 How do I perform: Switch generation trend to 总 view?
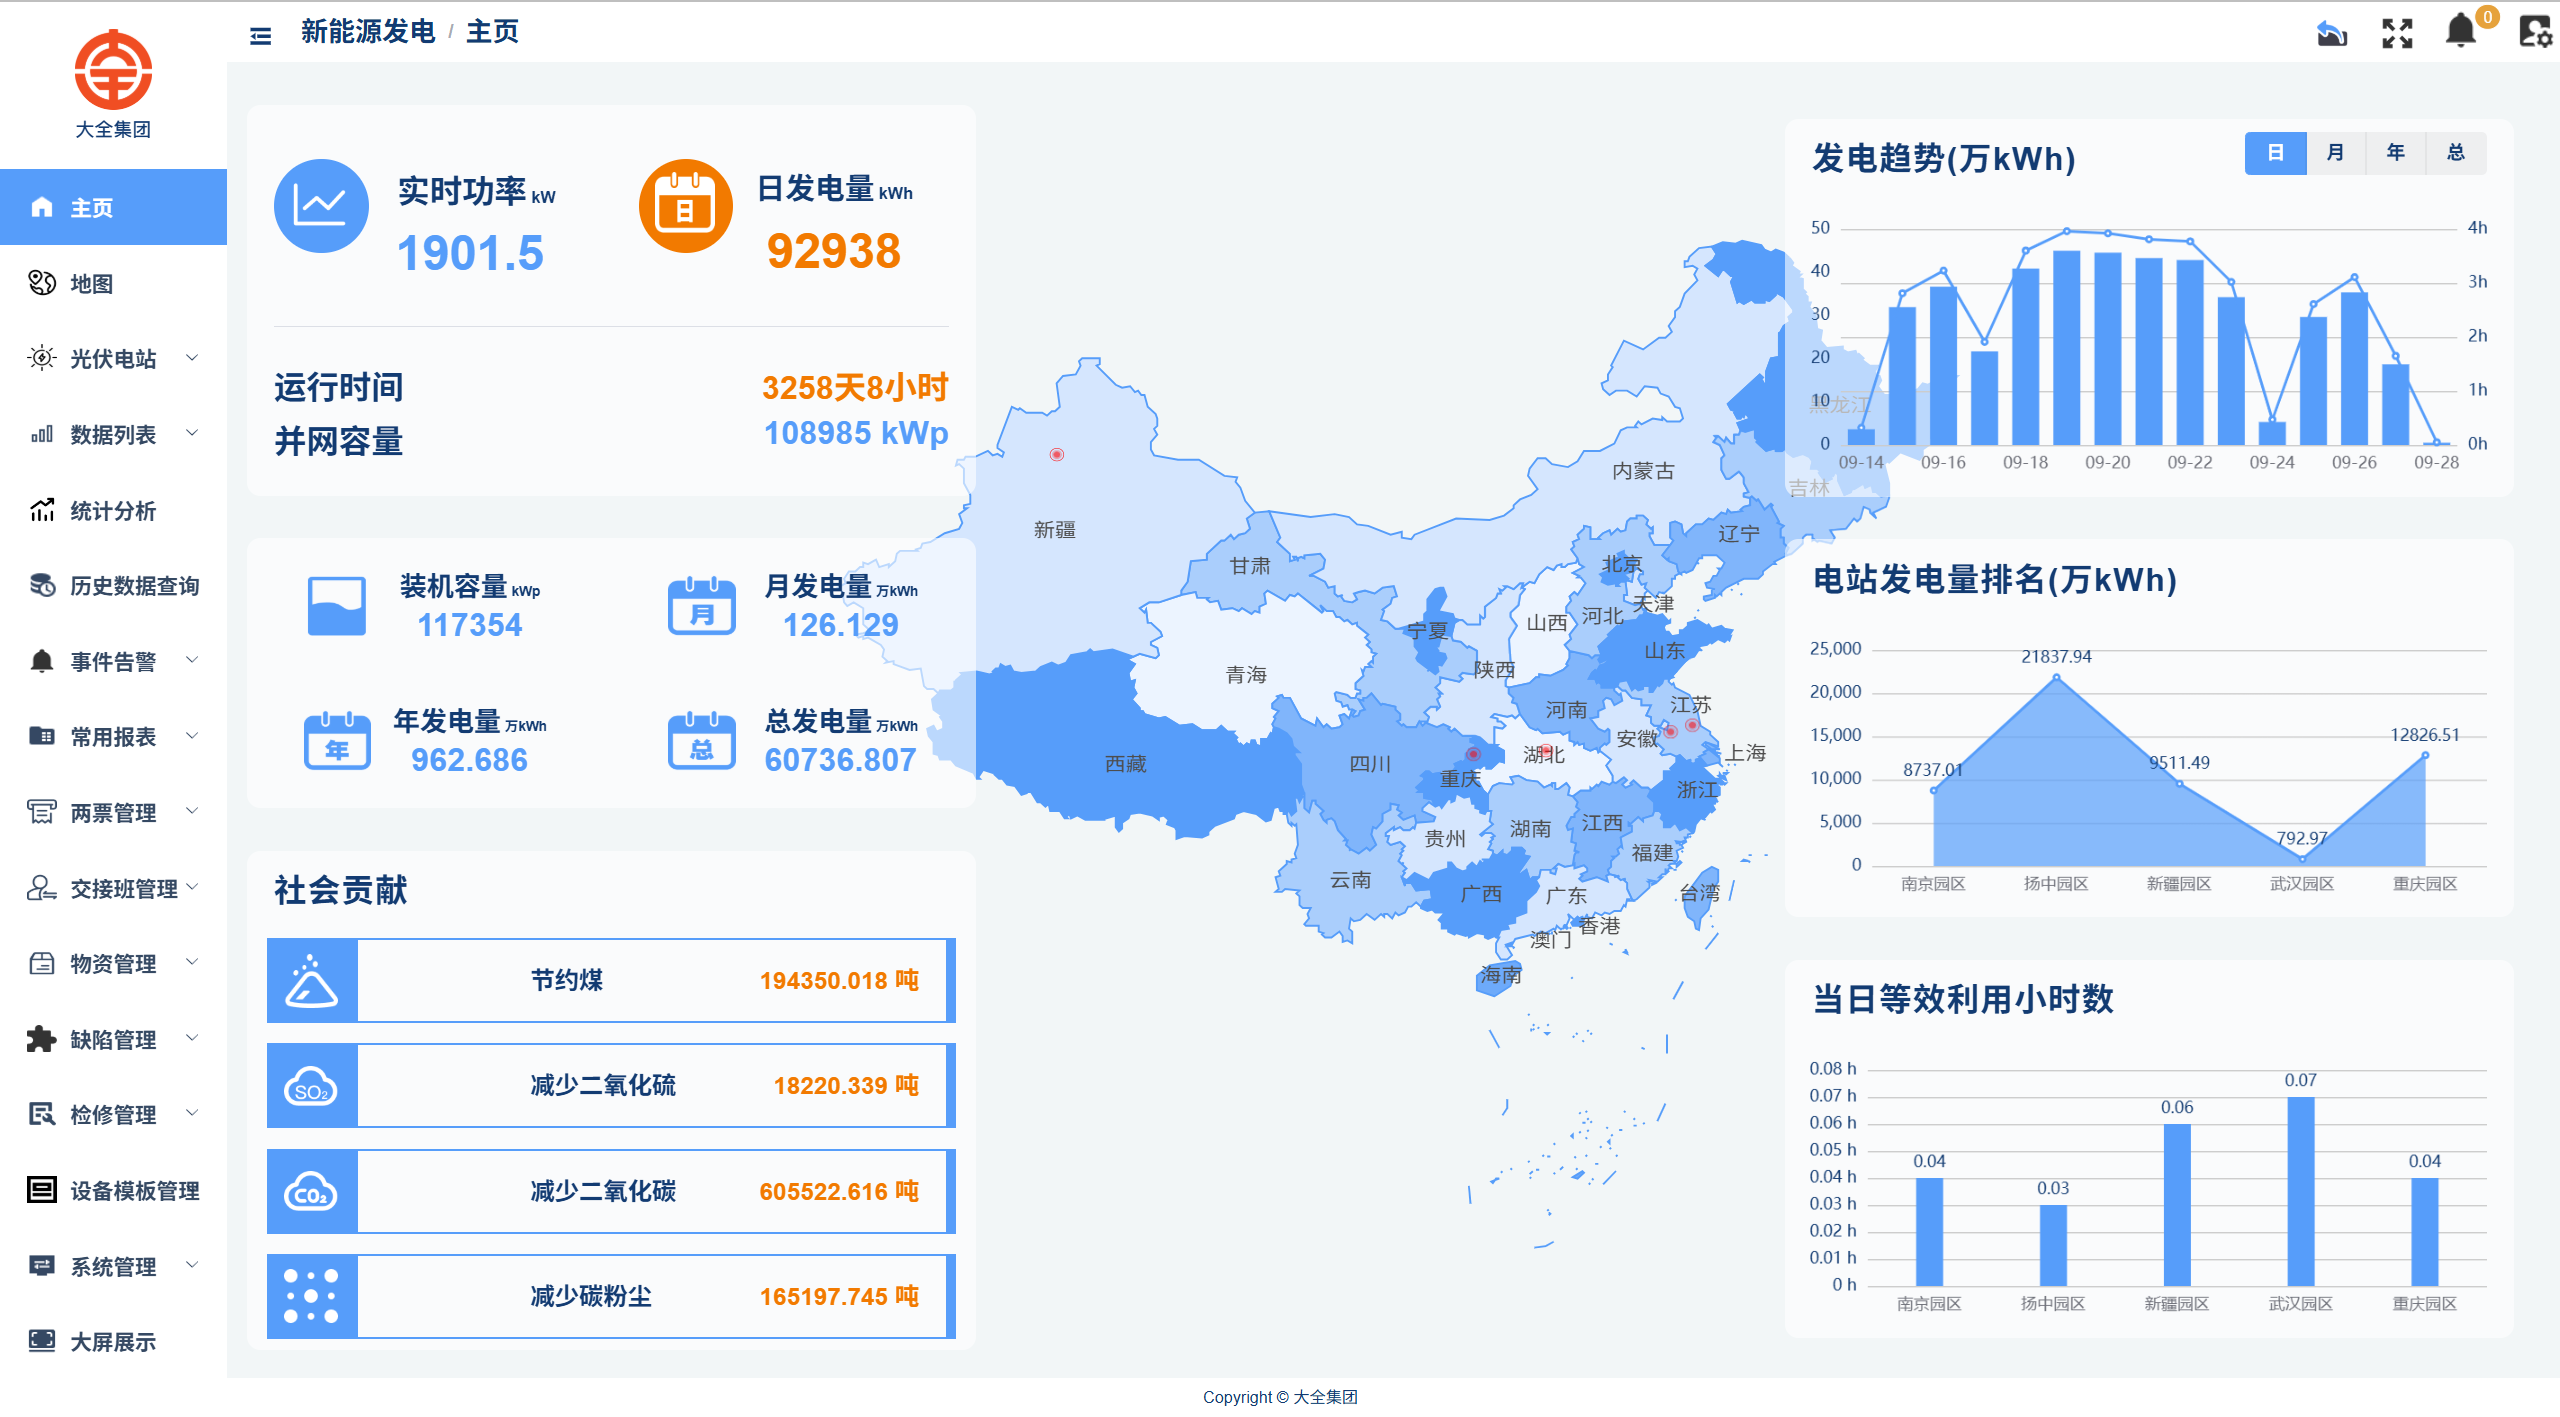2456,152
